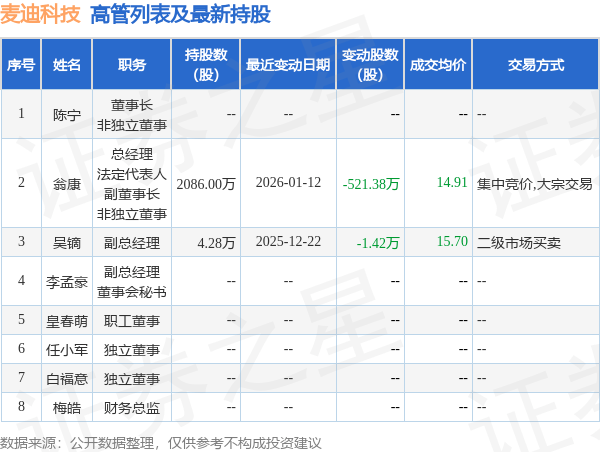Click serial number 1
This screenshot has height=452, width=600.
pyautogui.click(x=21, y=113)
